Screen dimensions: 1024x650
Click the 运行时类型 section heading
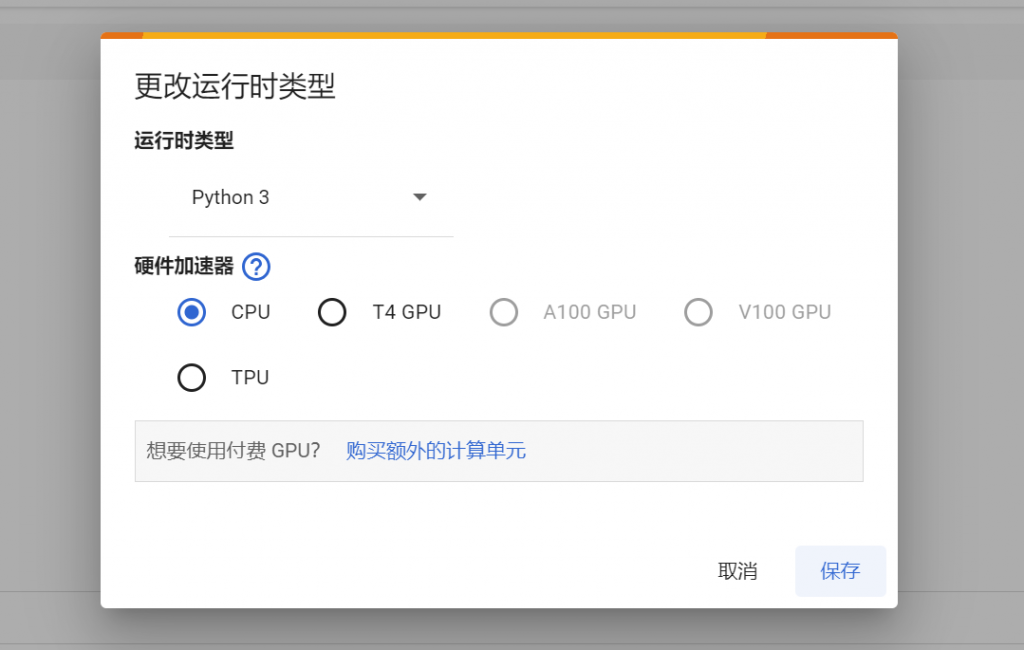coord(184,141)
